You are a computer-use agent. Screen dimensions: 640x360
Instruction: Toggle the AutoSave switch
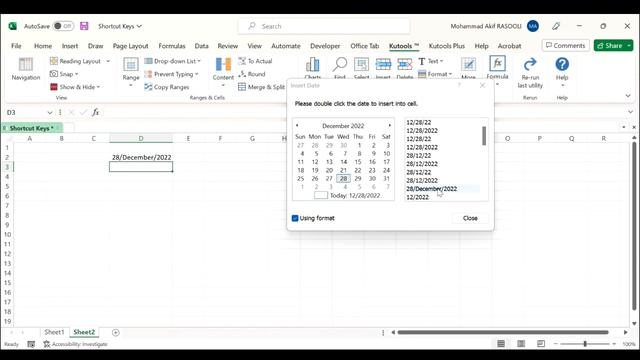[63, 26]
